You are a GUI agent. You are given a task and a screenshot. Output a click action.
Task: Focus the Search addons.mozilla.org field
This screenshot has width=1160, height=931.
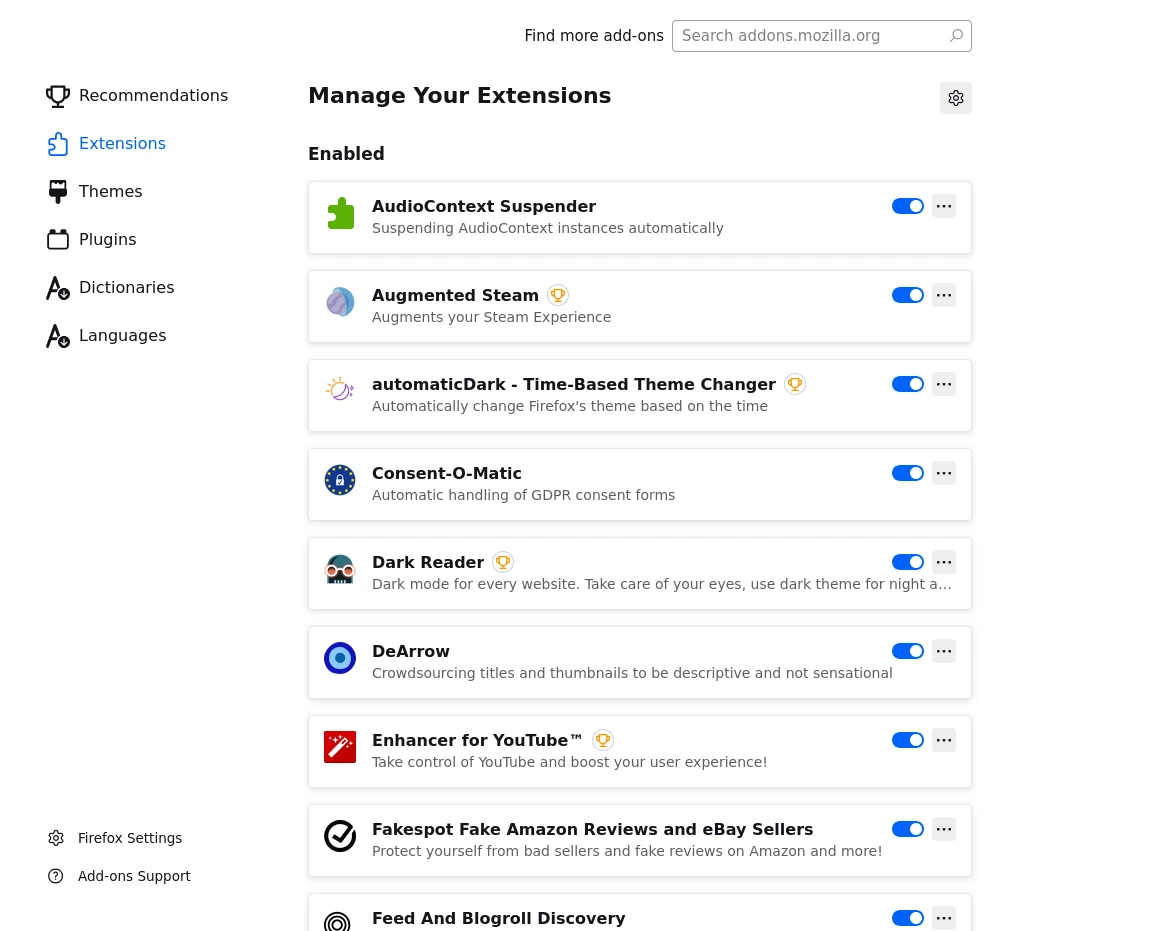821,36
